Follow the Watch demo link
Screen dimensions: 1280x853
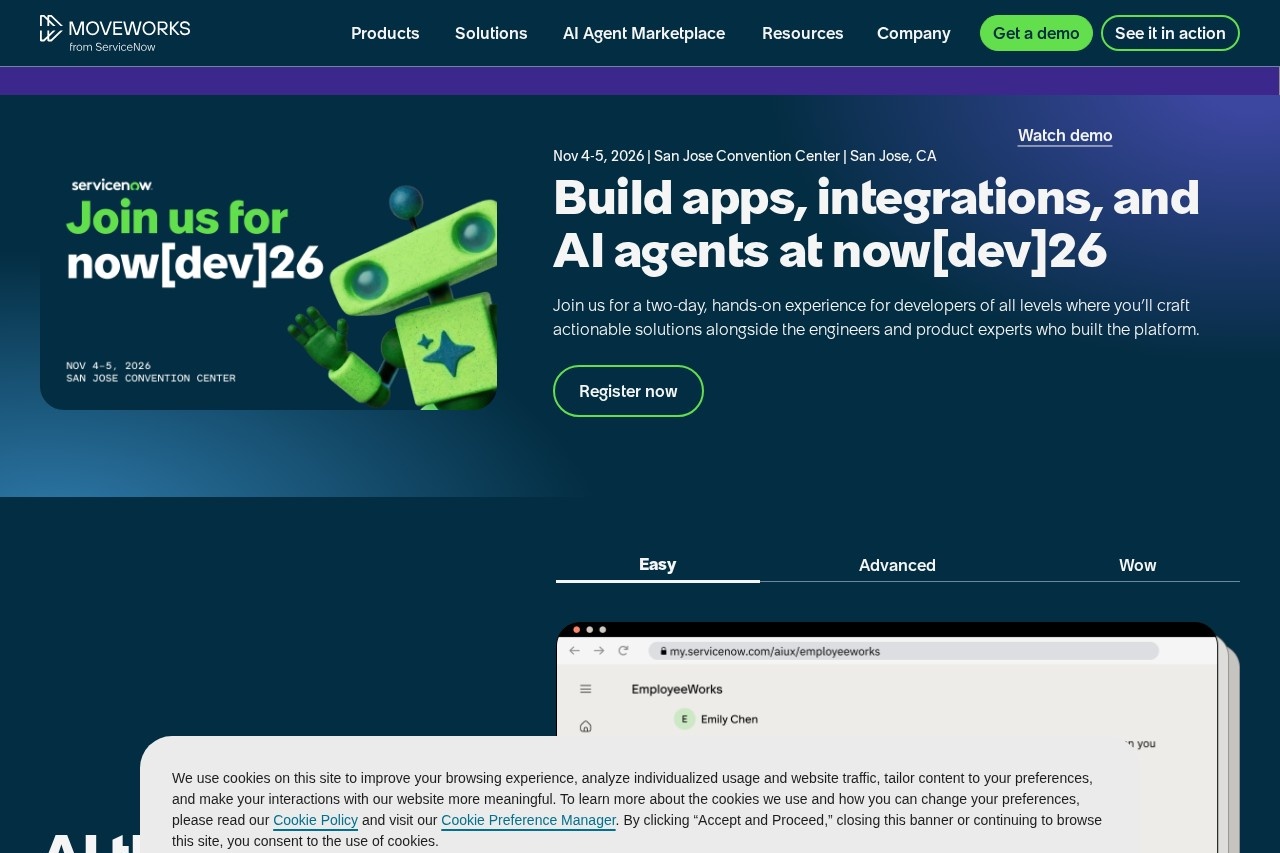(x=1065, y=136)
